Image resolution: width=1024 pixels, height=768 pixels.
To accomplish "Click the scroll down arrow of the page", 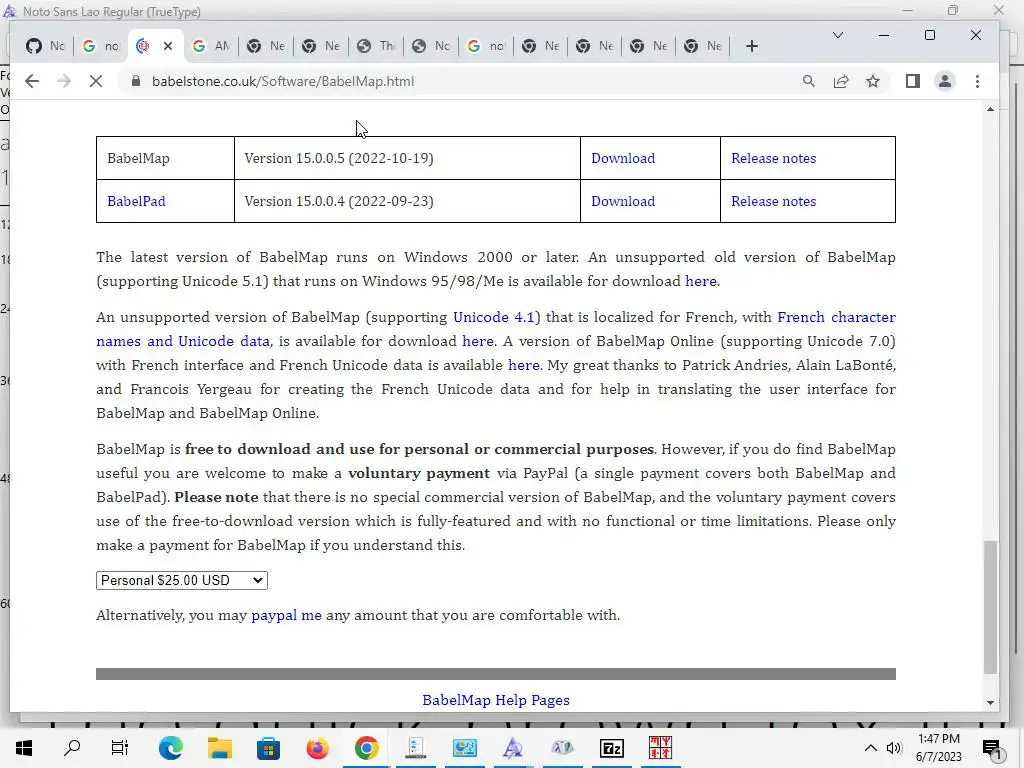I will [x=990, y=703].
